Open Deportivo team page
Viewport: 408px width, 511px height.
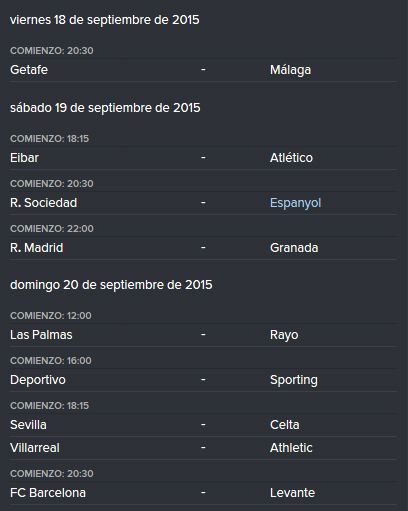click(38, 380)
